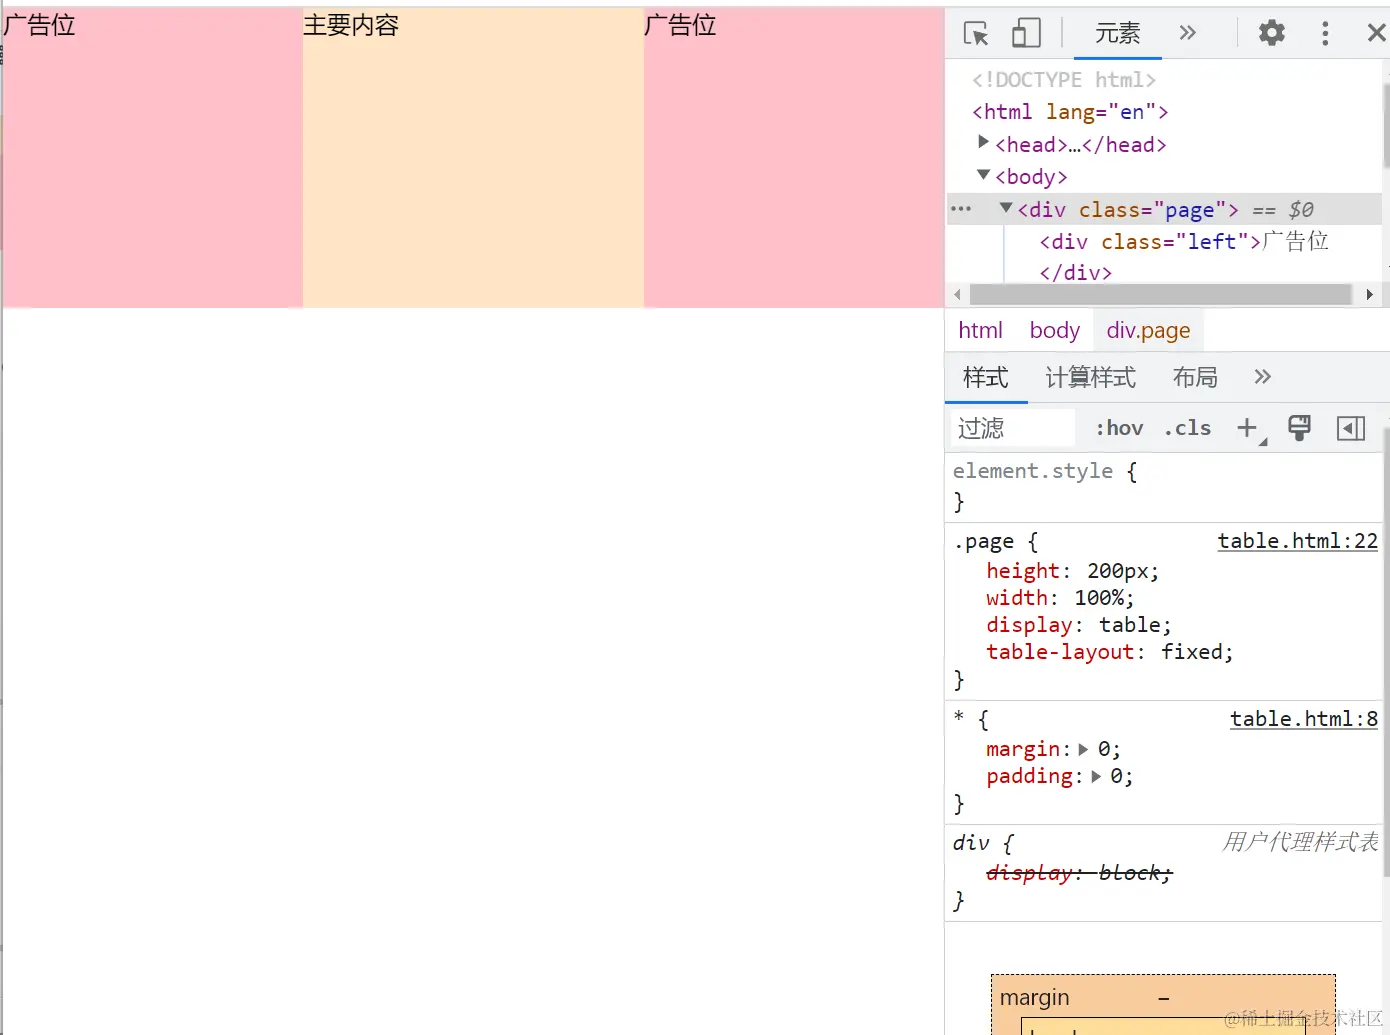The image size is (1390, 1035).
Task: Switch to the 计算样式 tab
Action: (1090, 378)
